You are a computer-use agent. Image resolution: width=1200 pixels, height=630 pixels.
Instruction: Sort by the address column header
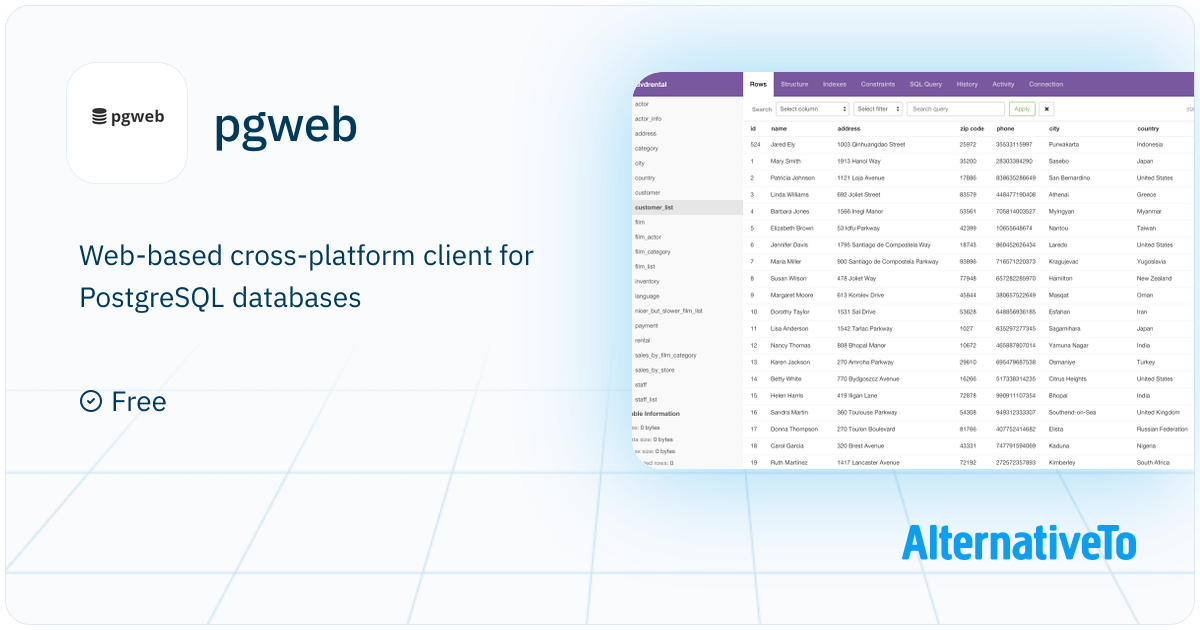pyautogui.click(x=849, y=128)
